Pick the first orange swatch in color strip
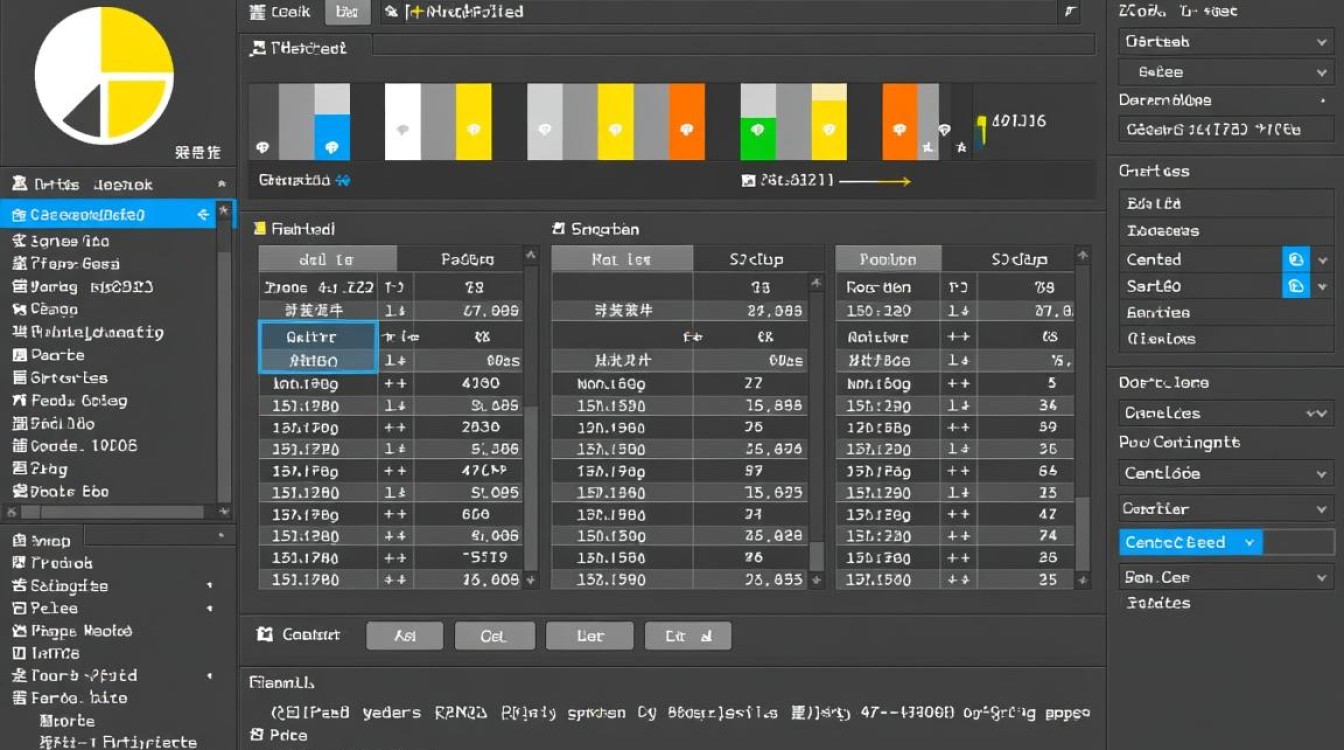Image resolution: width=1344 pixels, height=750 pixels. (686, 122)
